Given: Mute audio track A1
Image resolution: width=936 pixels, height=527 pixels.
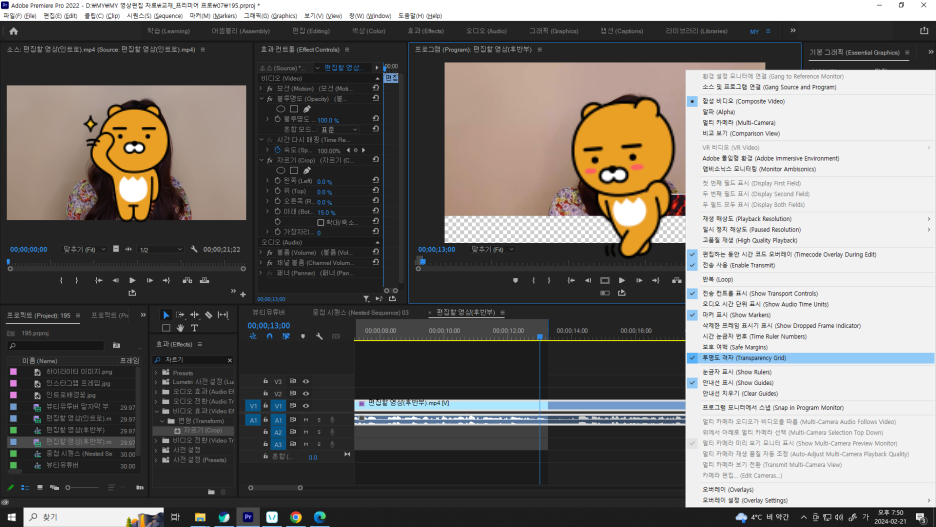Looking at the screenshot, I should (306, 420).
